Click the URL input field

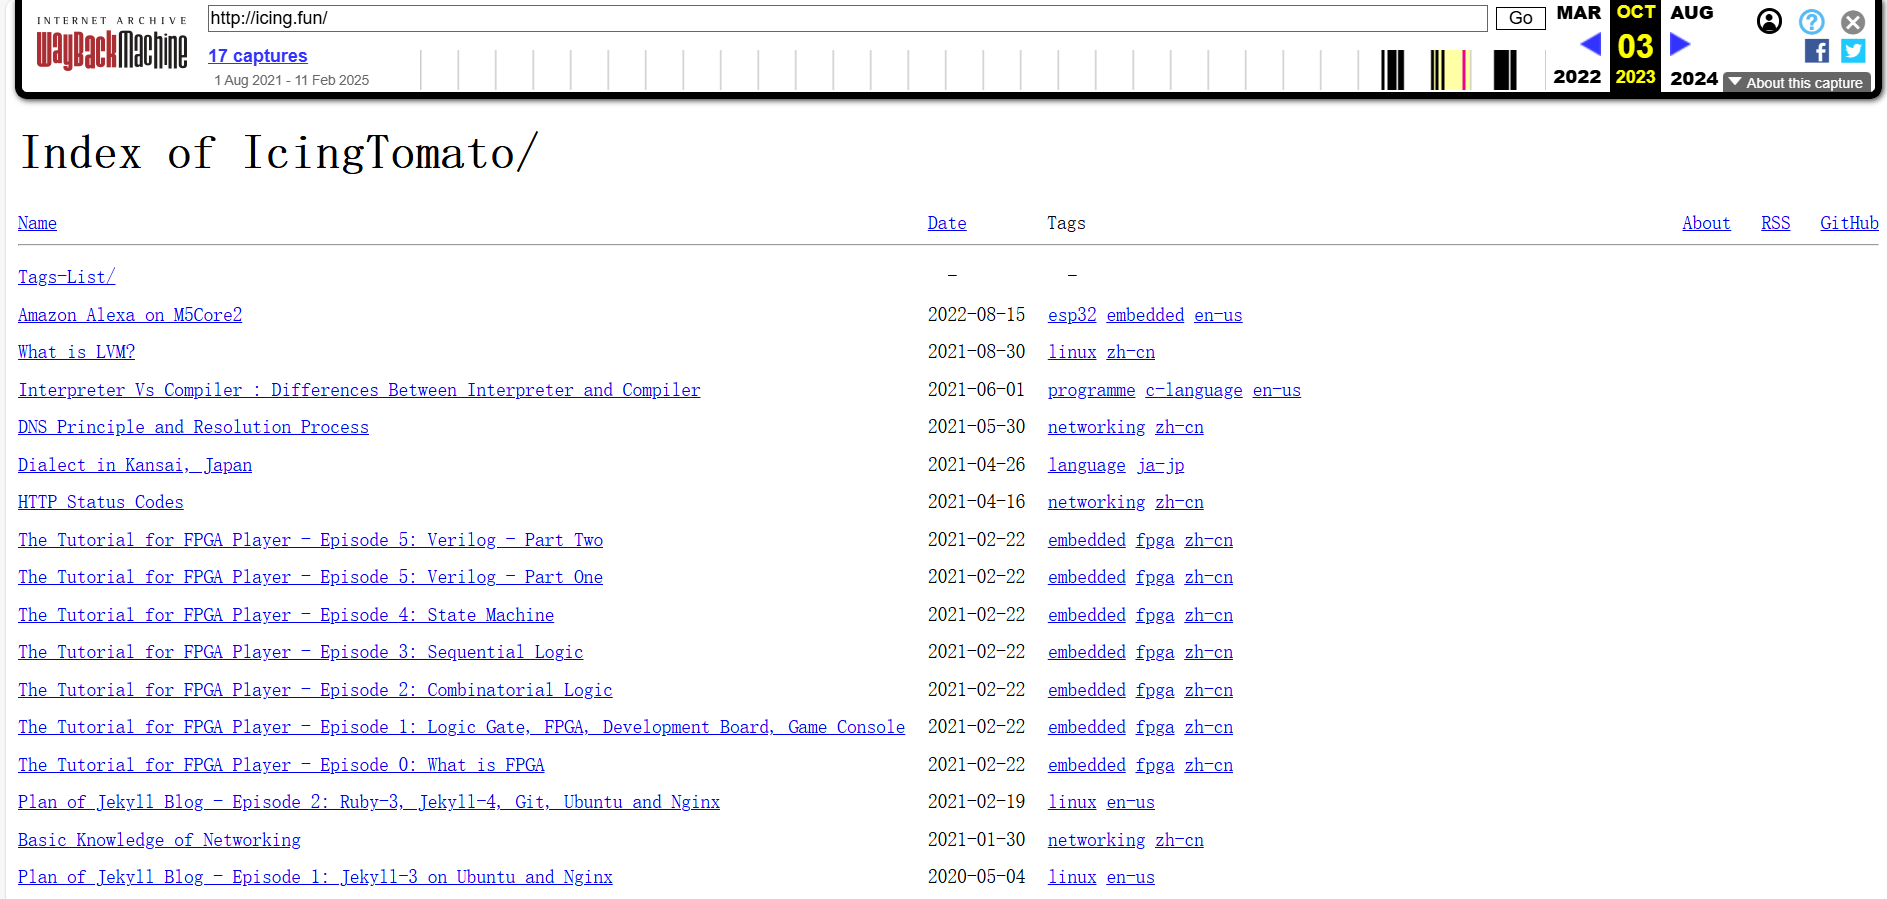(846, 18)
